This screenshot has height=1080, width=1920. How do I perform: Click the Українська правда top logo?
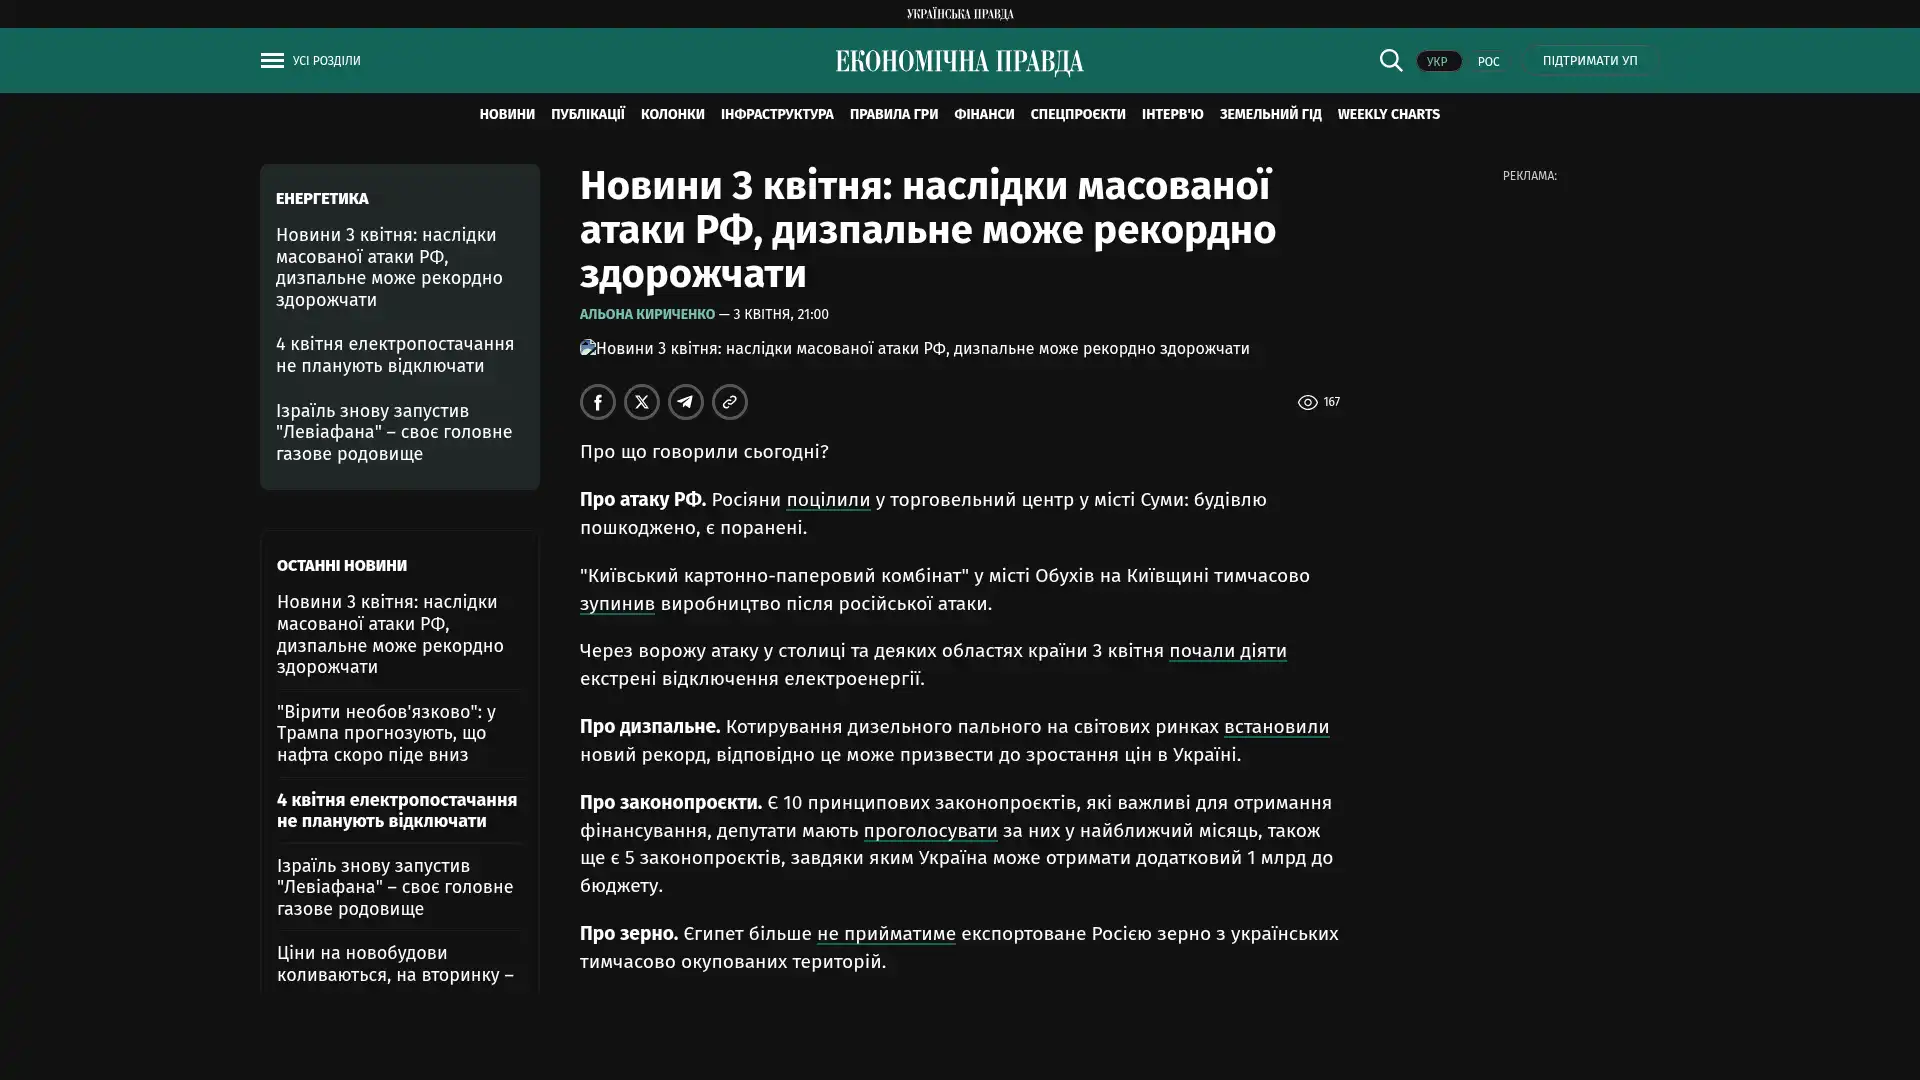click(x=959, y=14)
